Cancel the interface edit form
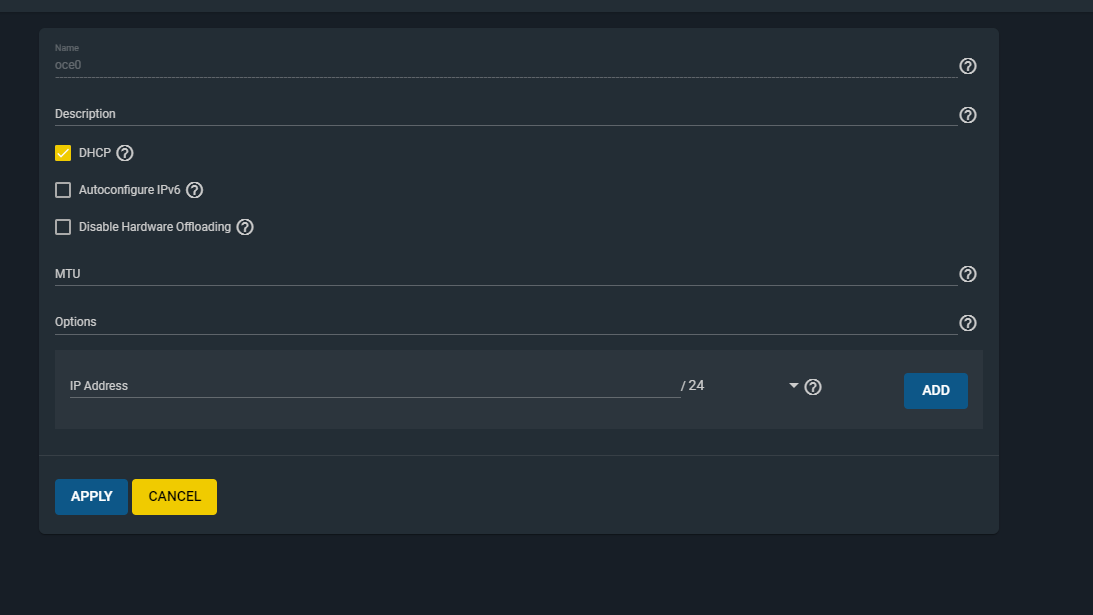 [174, 497]
